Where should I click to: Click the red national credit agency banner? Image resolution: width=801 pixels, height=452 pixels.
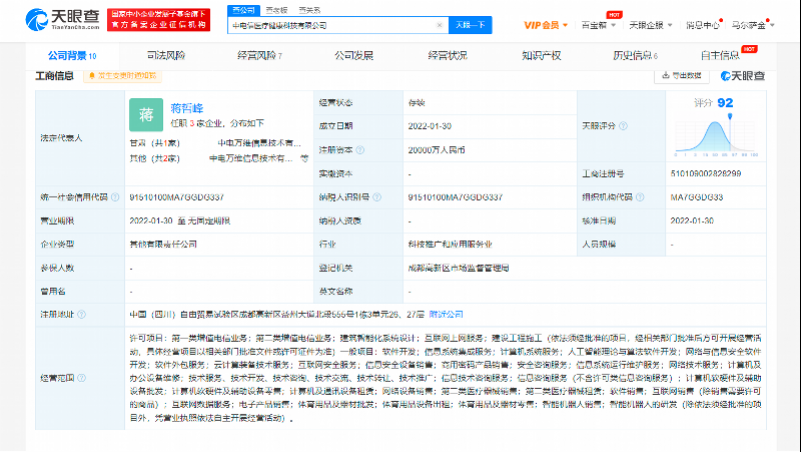[158, 19]
